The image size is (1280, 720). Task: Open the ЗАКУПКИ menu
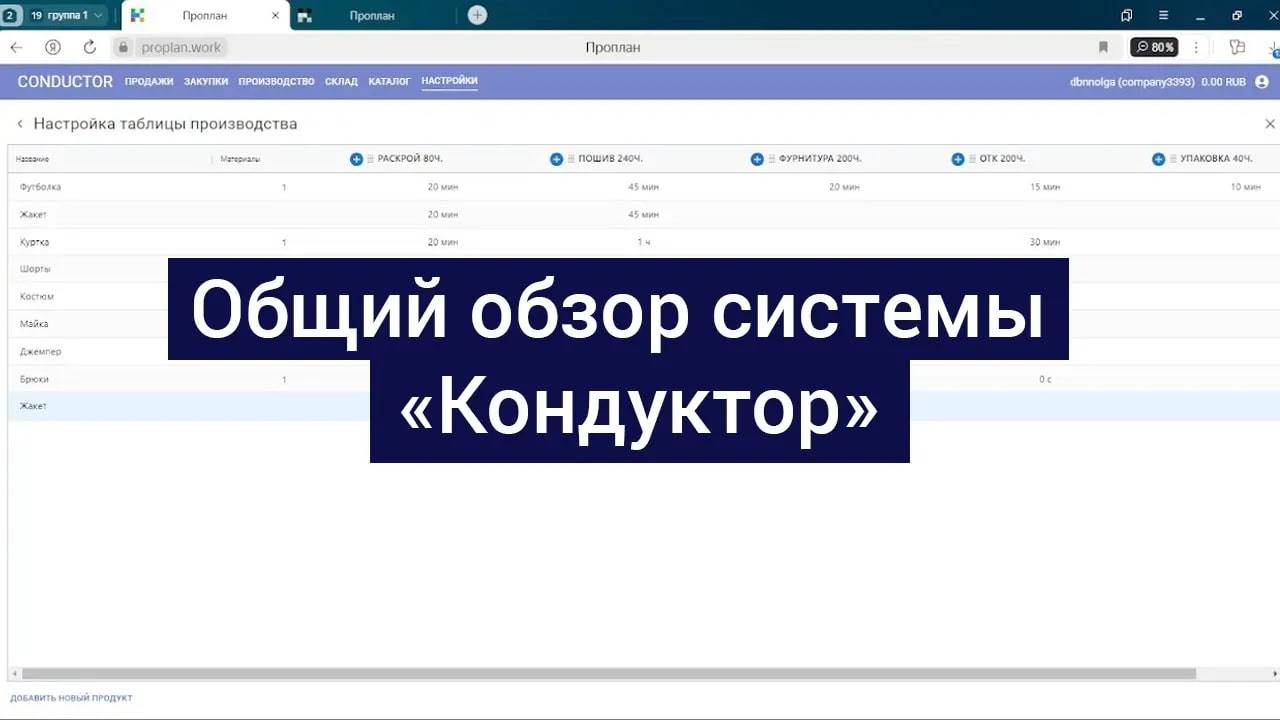click(206, 82)
